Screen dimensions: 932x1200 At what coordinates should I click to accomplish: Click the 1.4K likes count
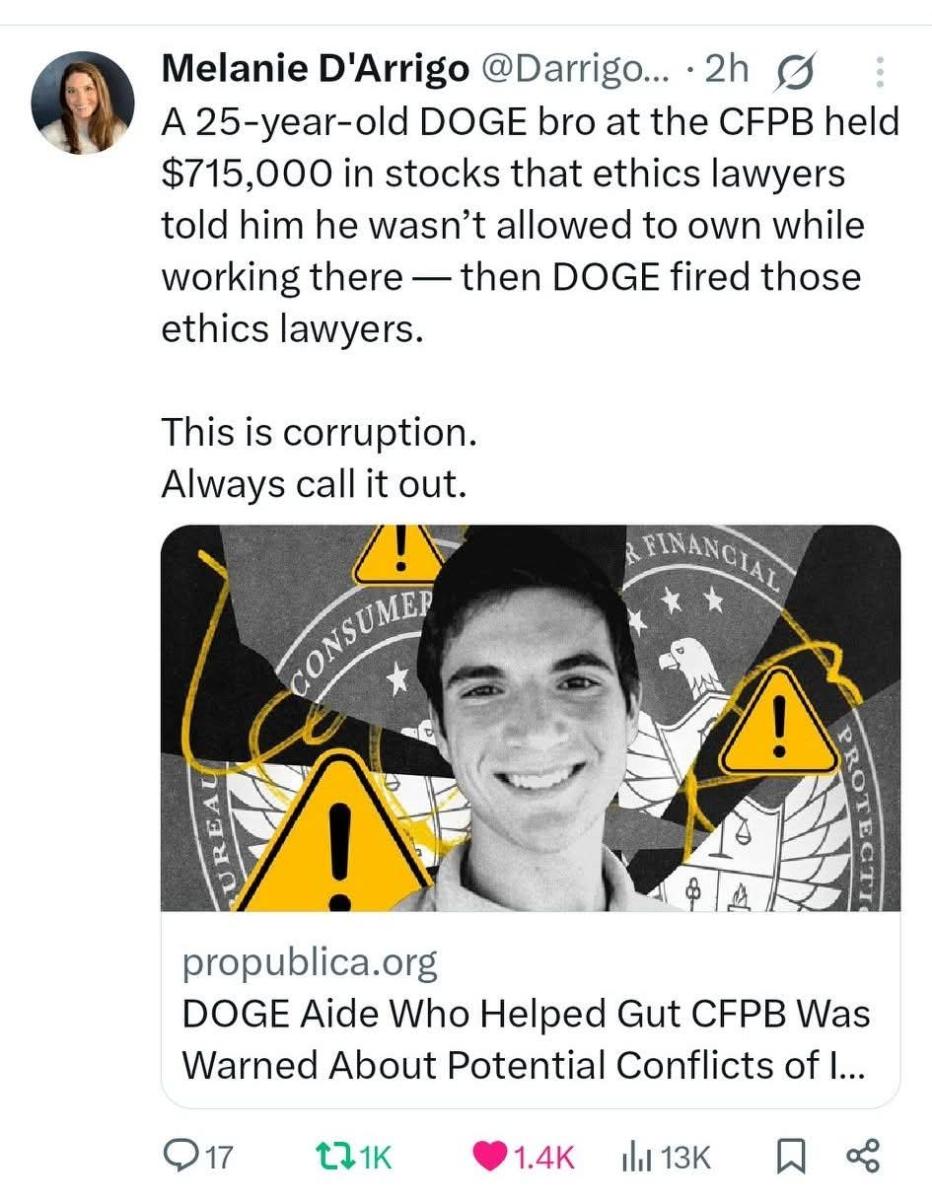pyautogui.click(x=544, y=1158)
